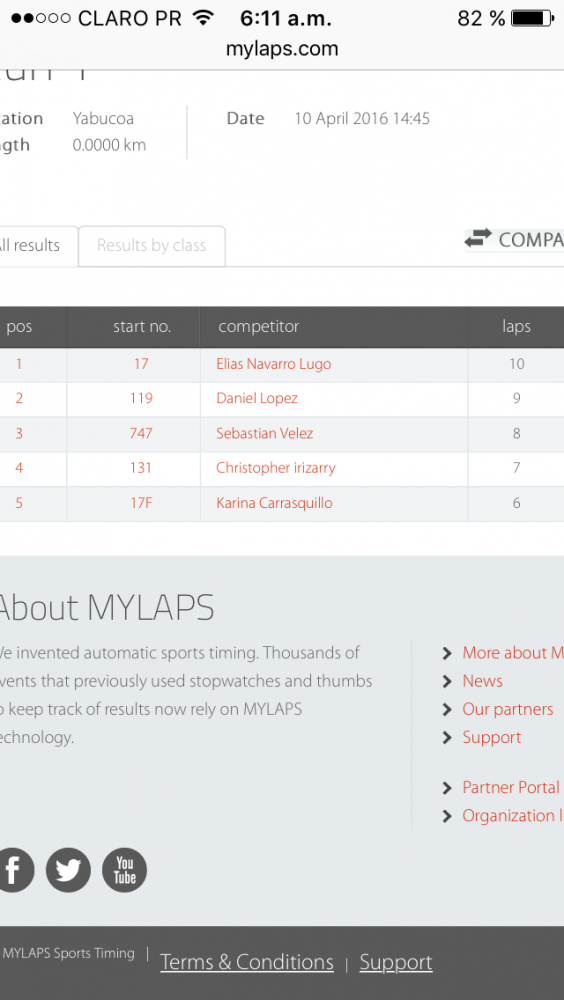Screen dimensions: 564x1000
Task: Click chevron beside Our partners link
Action: tap(447, 710)
